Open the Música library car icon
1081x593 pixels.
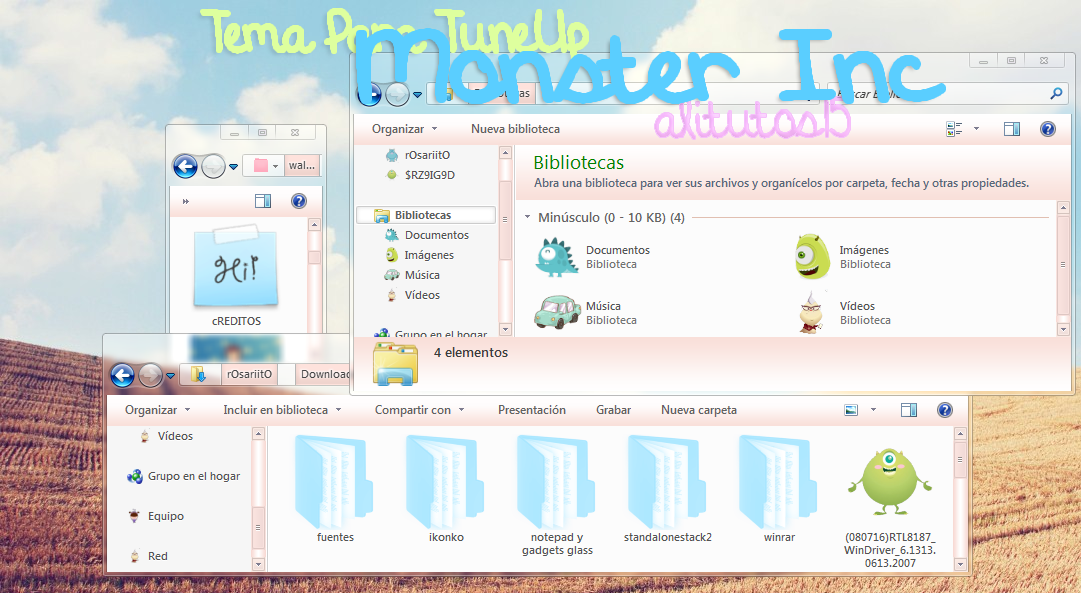[557, 312]
